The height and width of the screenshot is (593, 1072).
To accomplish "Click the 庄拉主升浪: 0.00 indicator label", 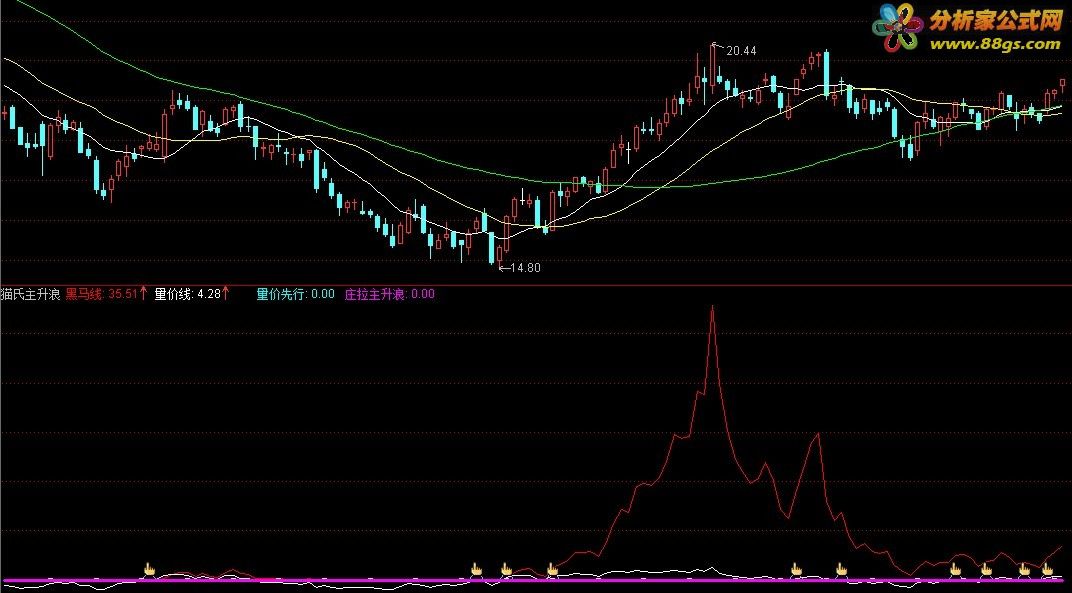I will (x=389, y=294).
